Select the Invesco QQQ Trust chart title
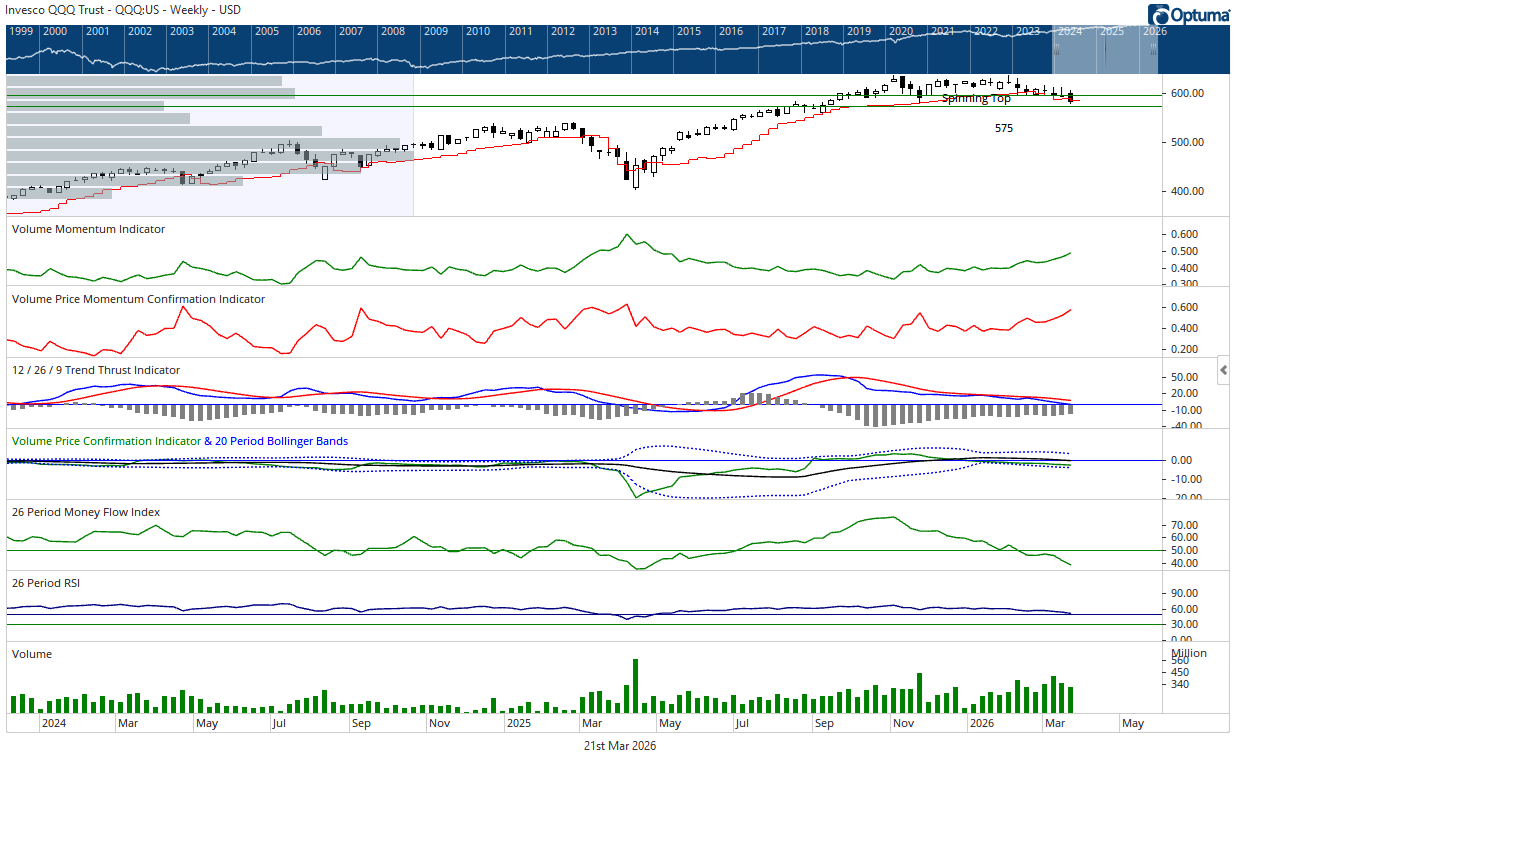 (x=123, y=10)
